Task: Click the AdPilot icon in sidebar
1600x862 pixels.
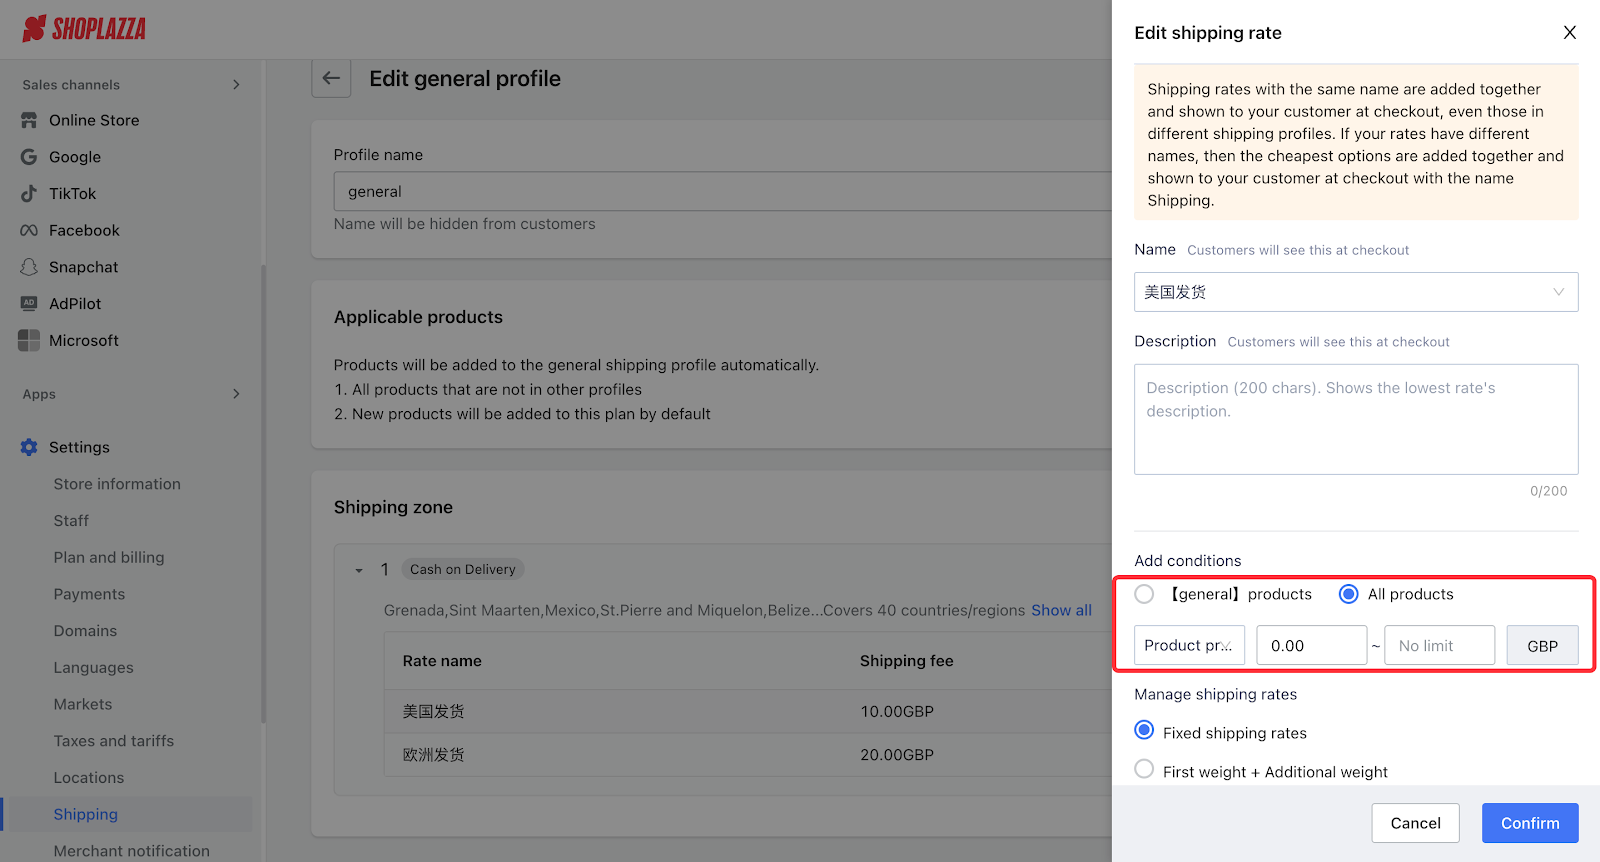Action: 29,304
